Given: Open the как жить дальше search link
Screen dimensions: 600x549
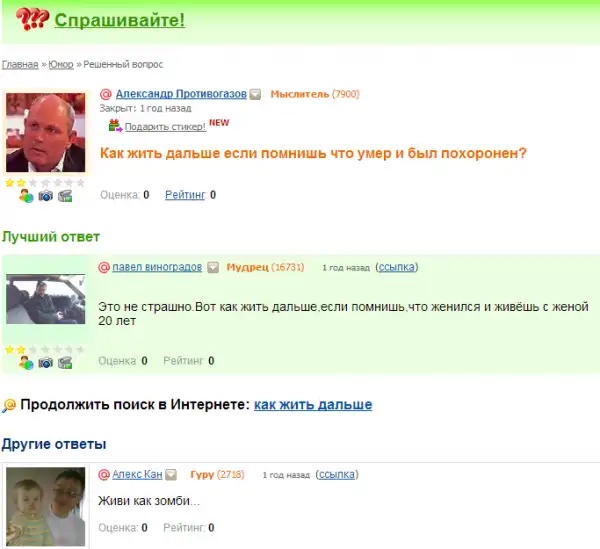Looking at the screenshot, I should tap(313, 404).
